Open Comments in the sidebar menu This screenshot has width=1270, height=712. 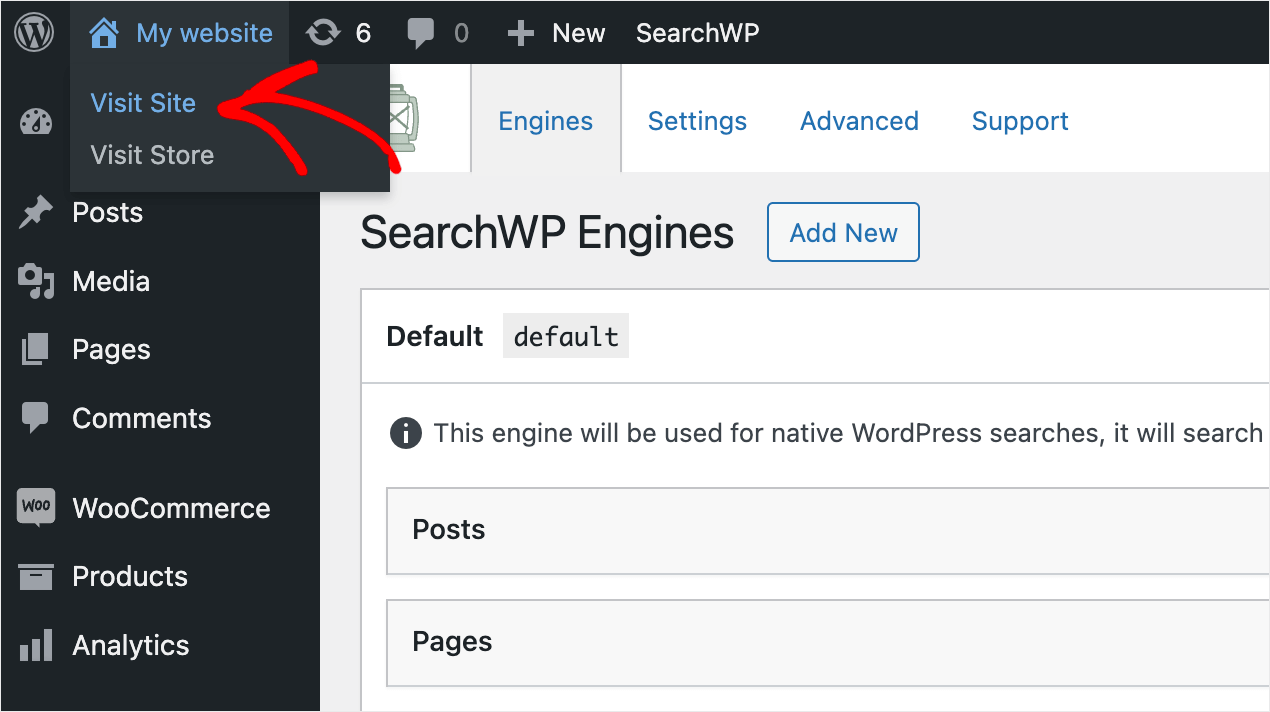click(x=142, y=418)
